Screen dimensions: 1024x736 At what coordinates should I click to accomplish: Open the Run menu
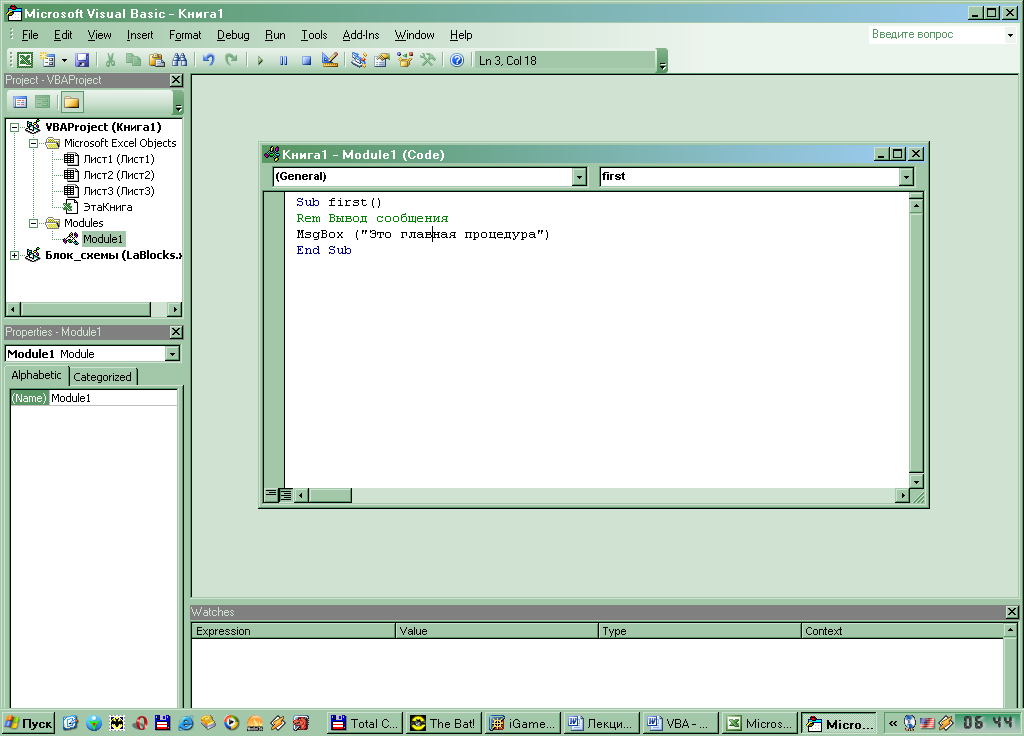coord(275,35)
